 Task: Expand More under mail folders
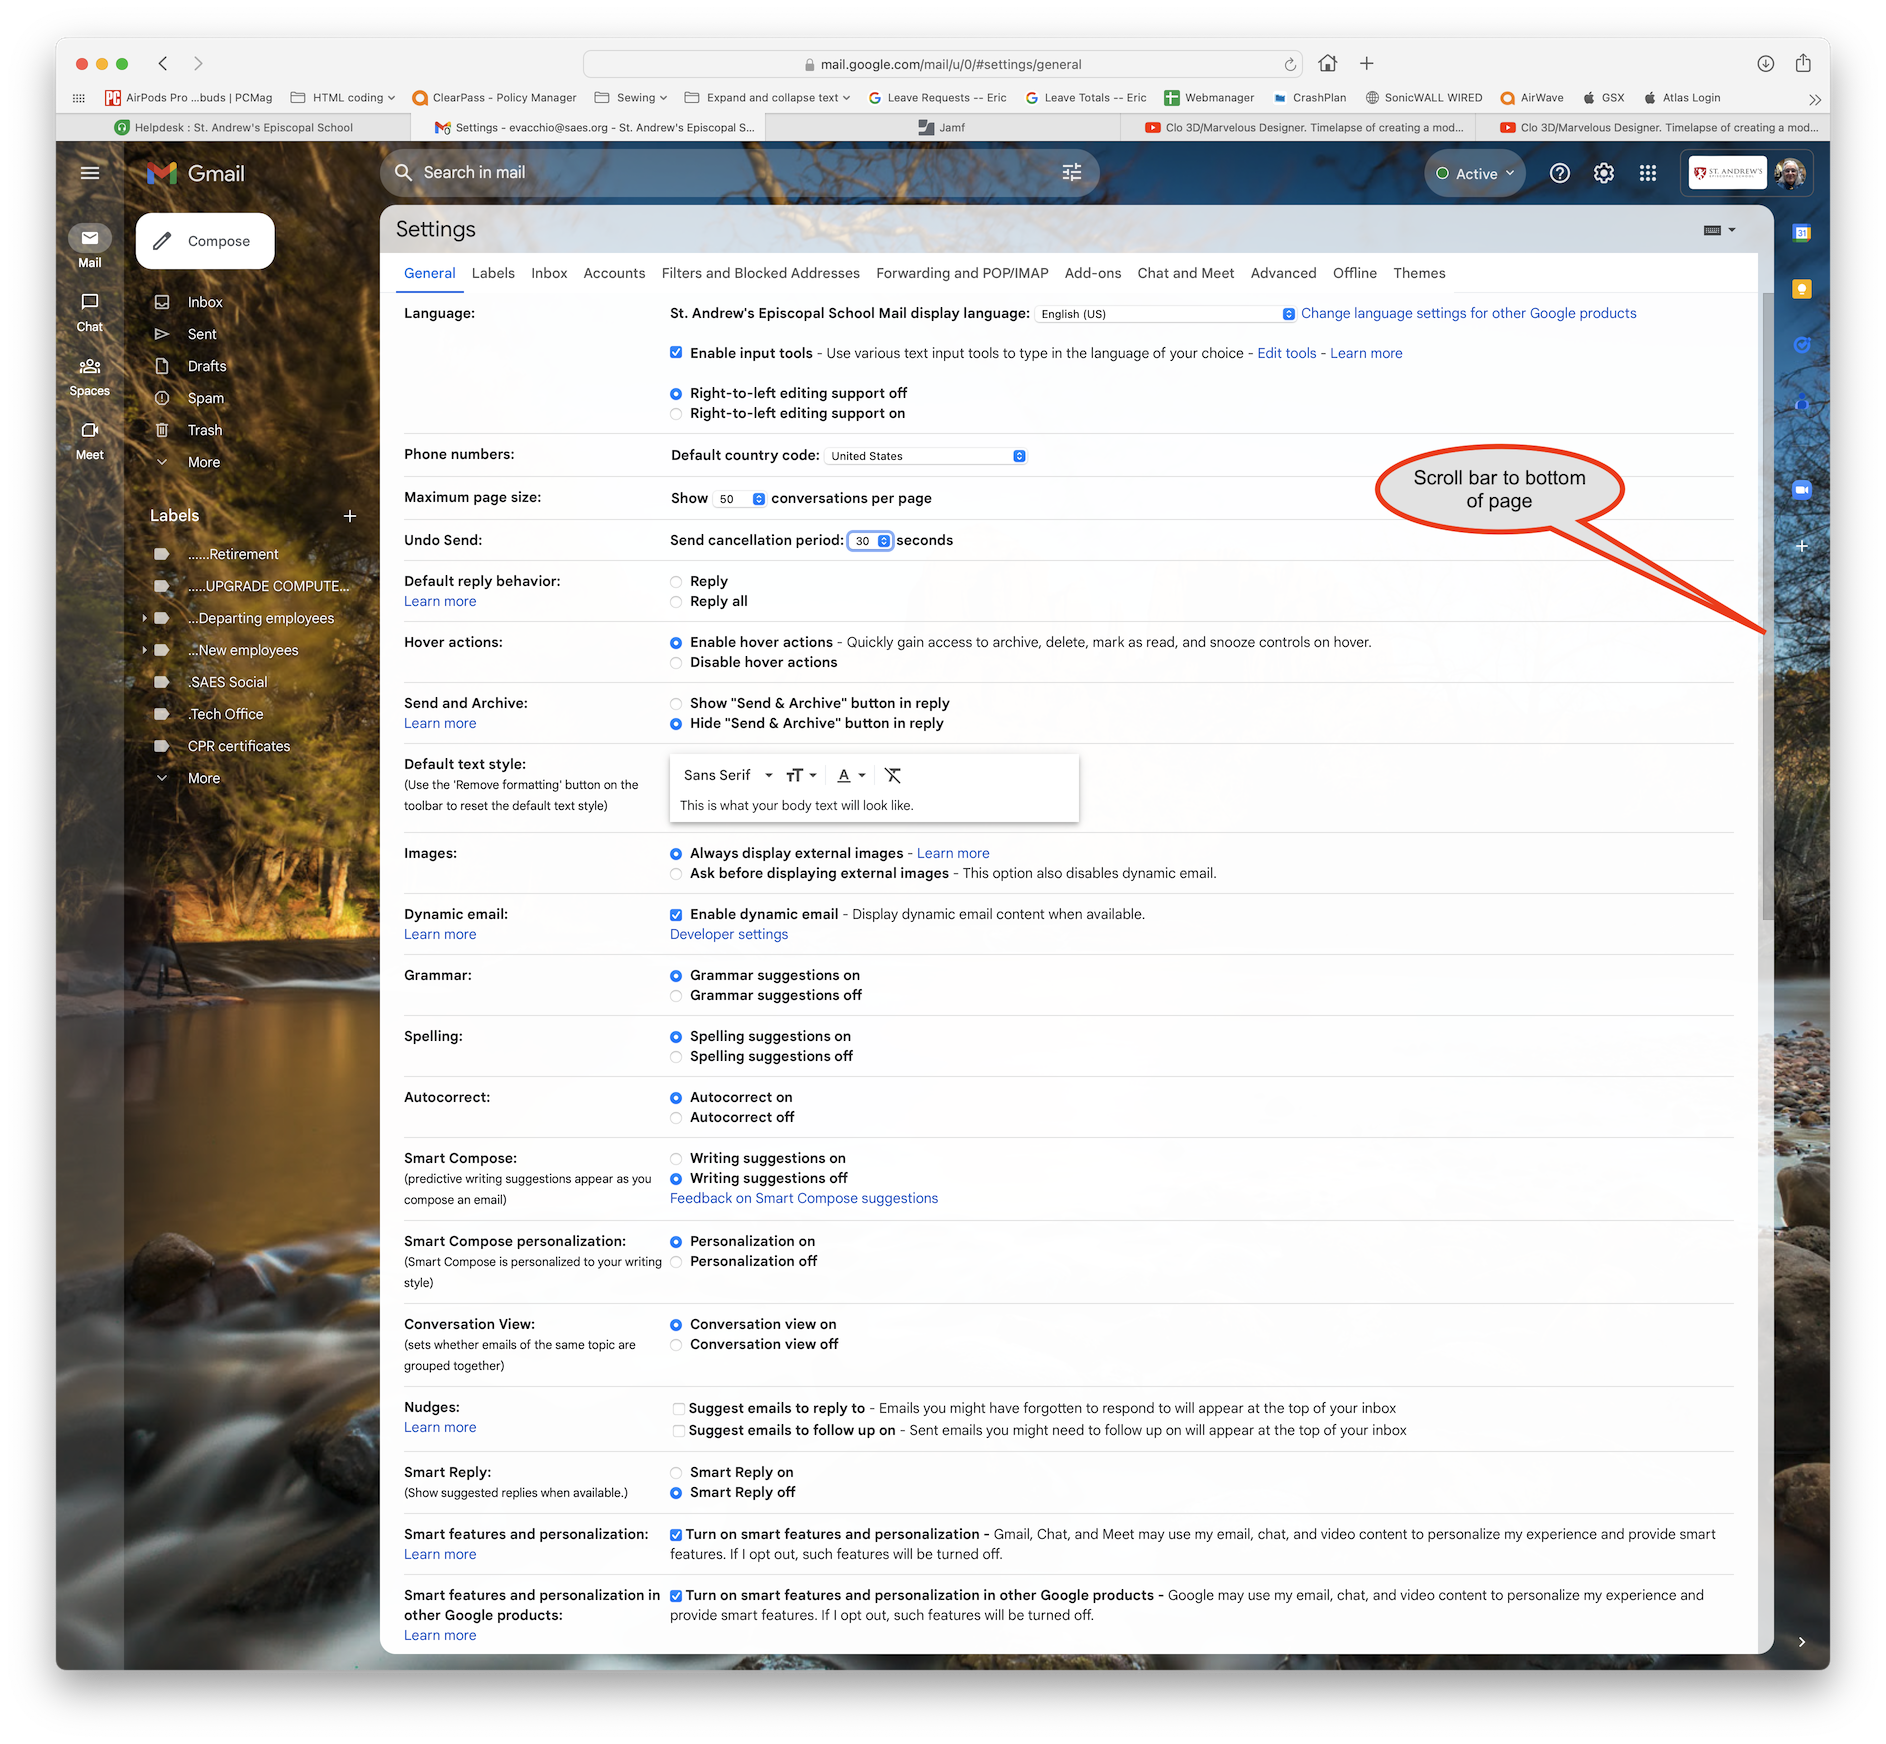pos(204,462)
